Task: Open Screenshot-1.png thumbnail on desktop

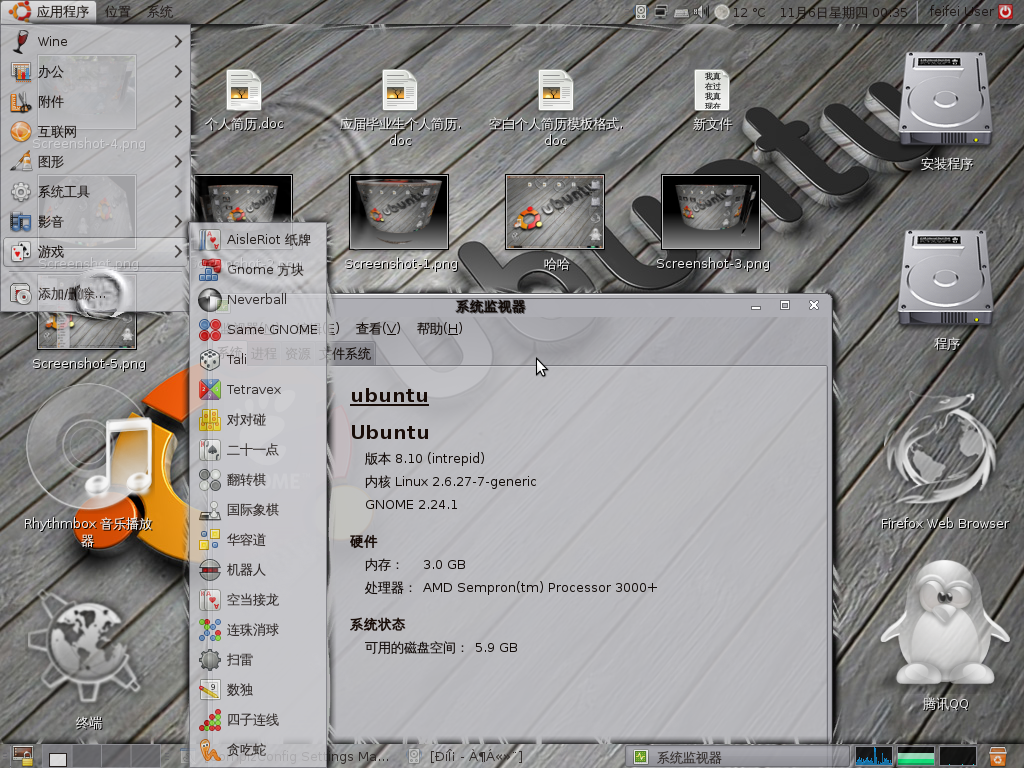Action: coord(400,222)
